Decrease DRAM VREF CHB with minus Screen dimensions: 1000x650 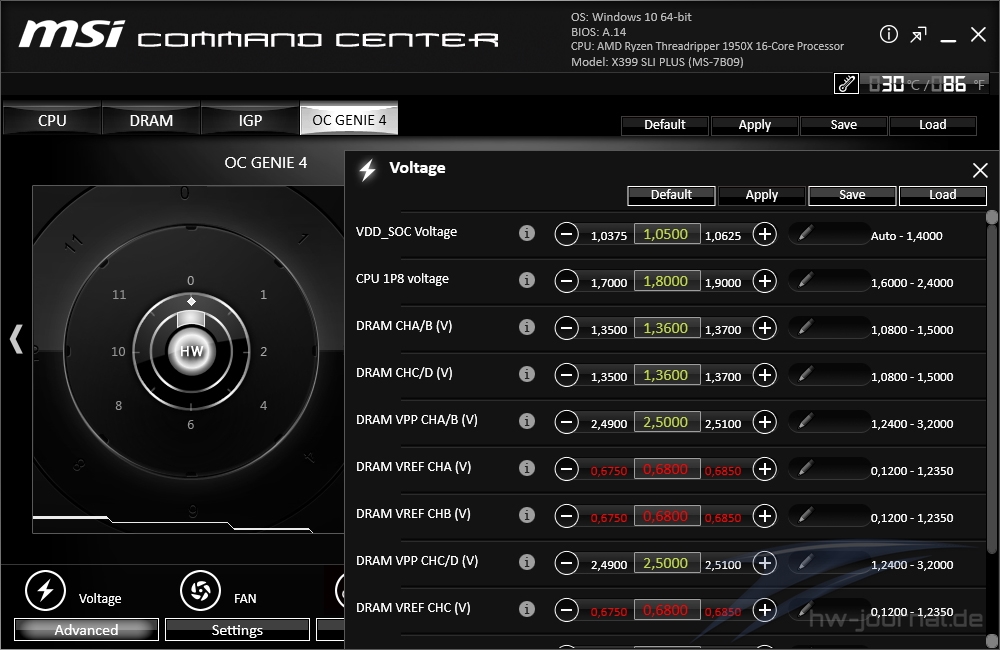pyautogui.click(x=566, y=516)
